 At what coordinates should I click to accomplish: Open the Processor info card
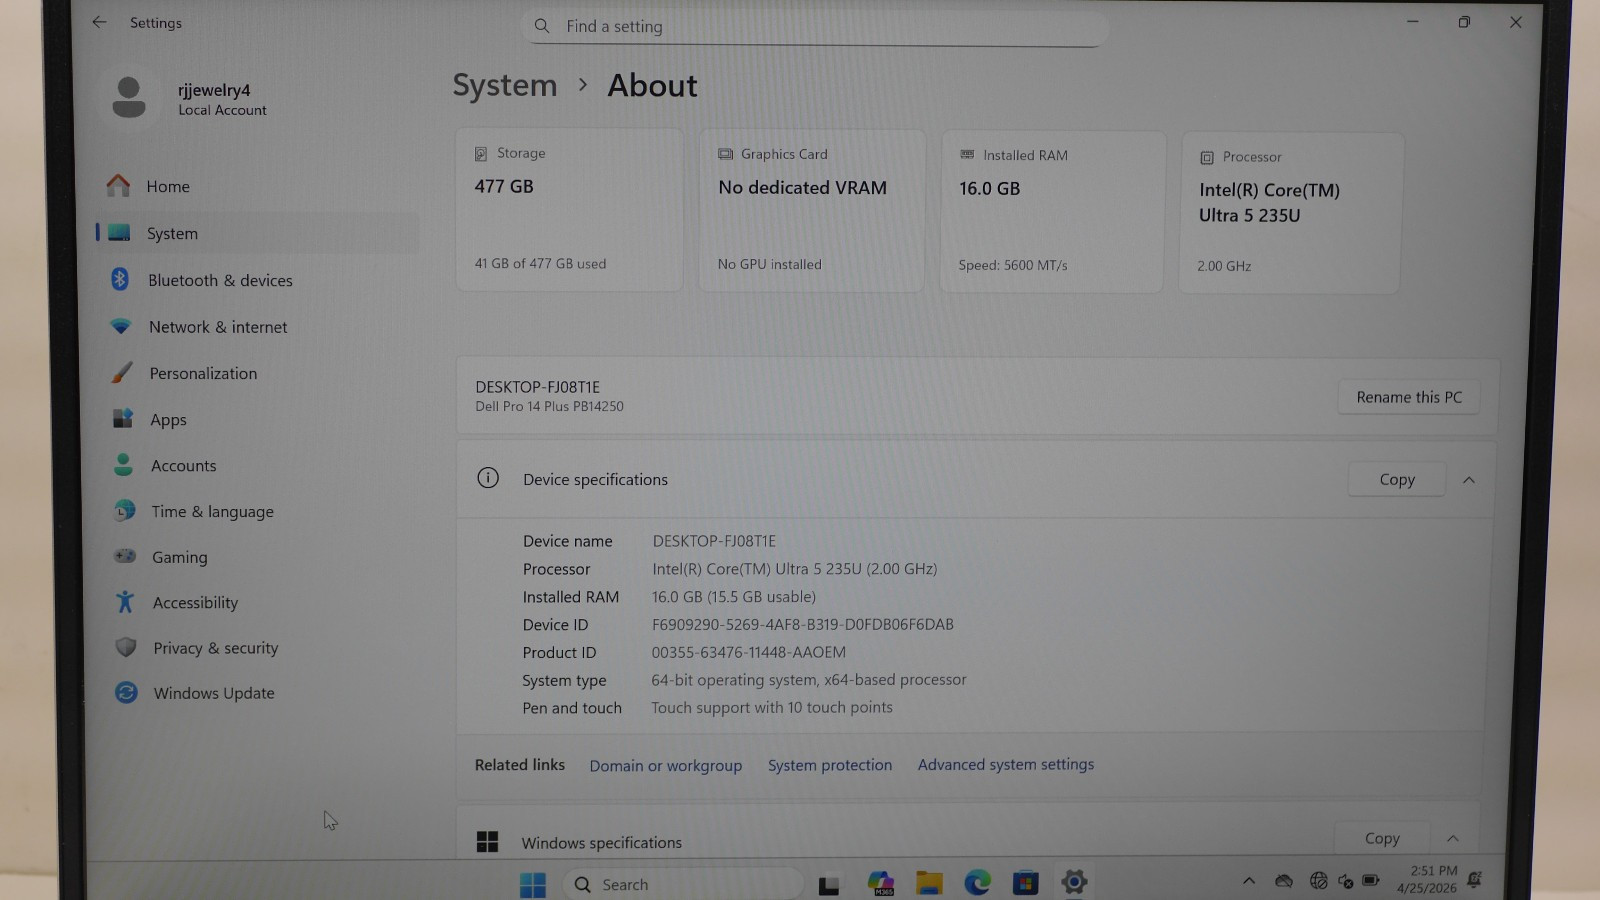click(1290, 212)
